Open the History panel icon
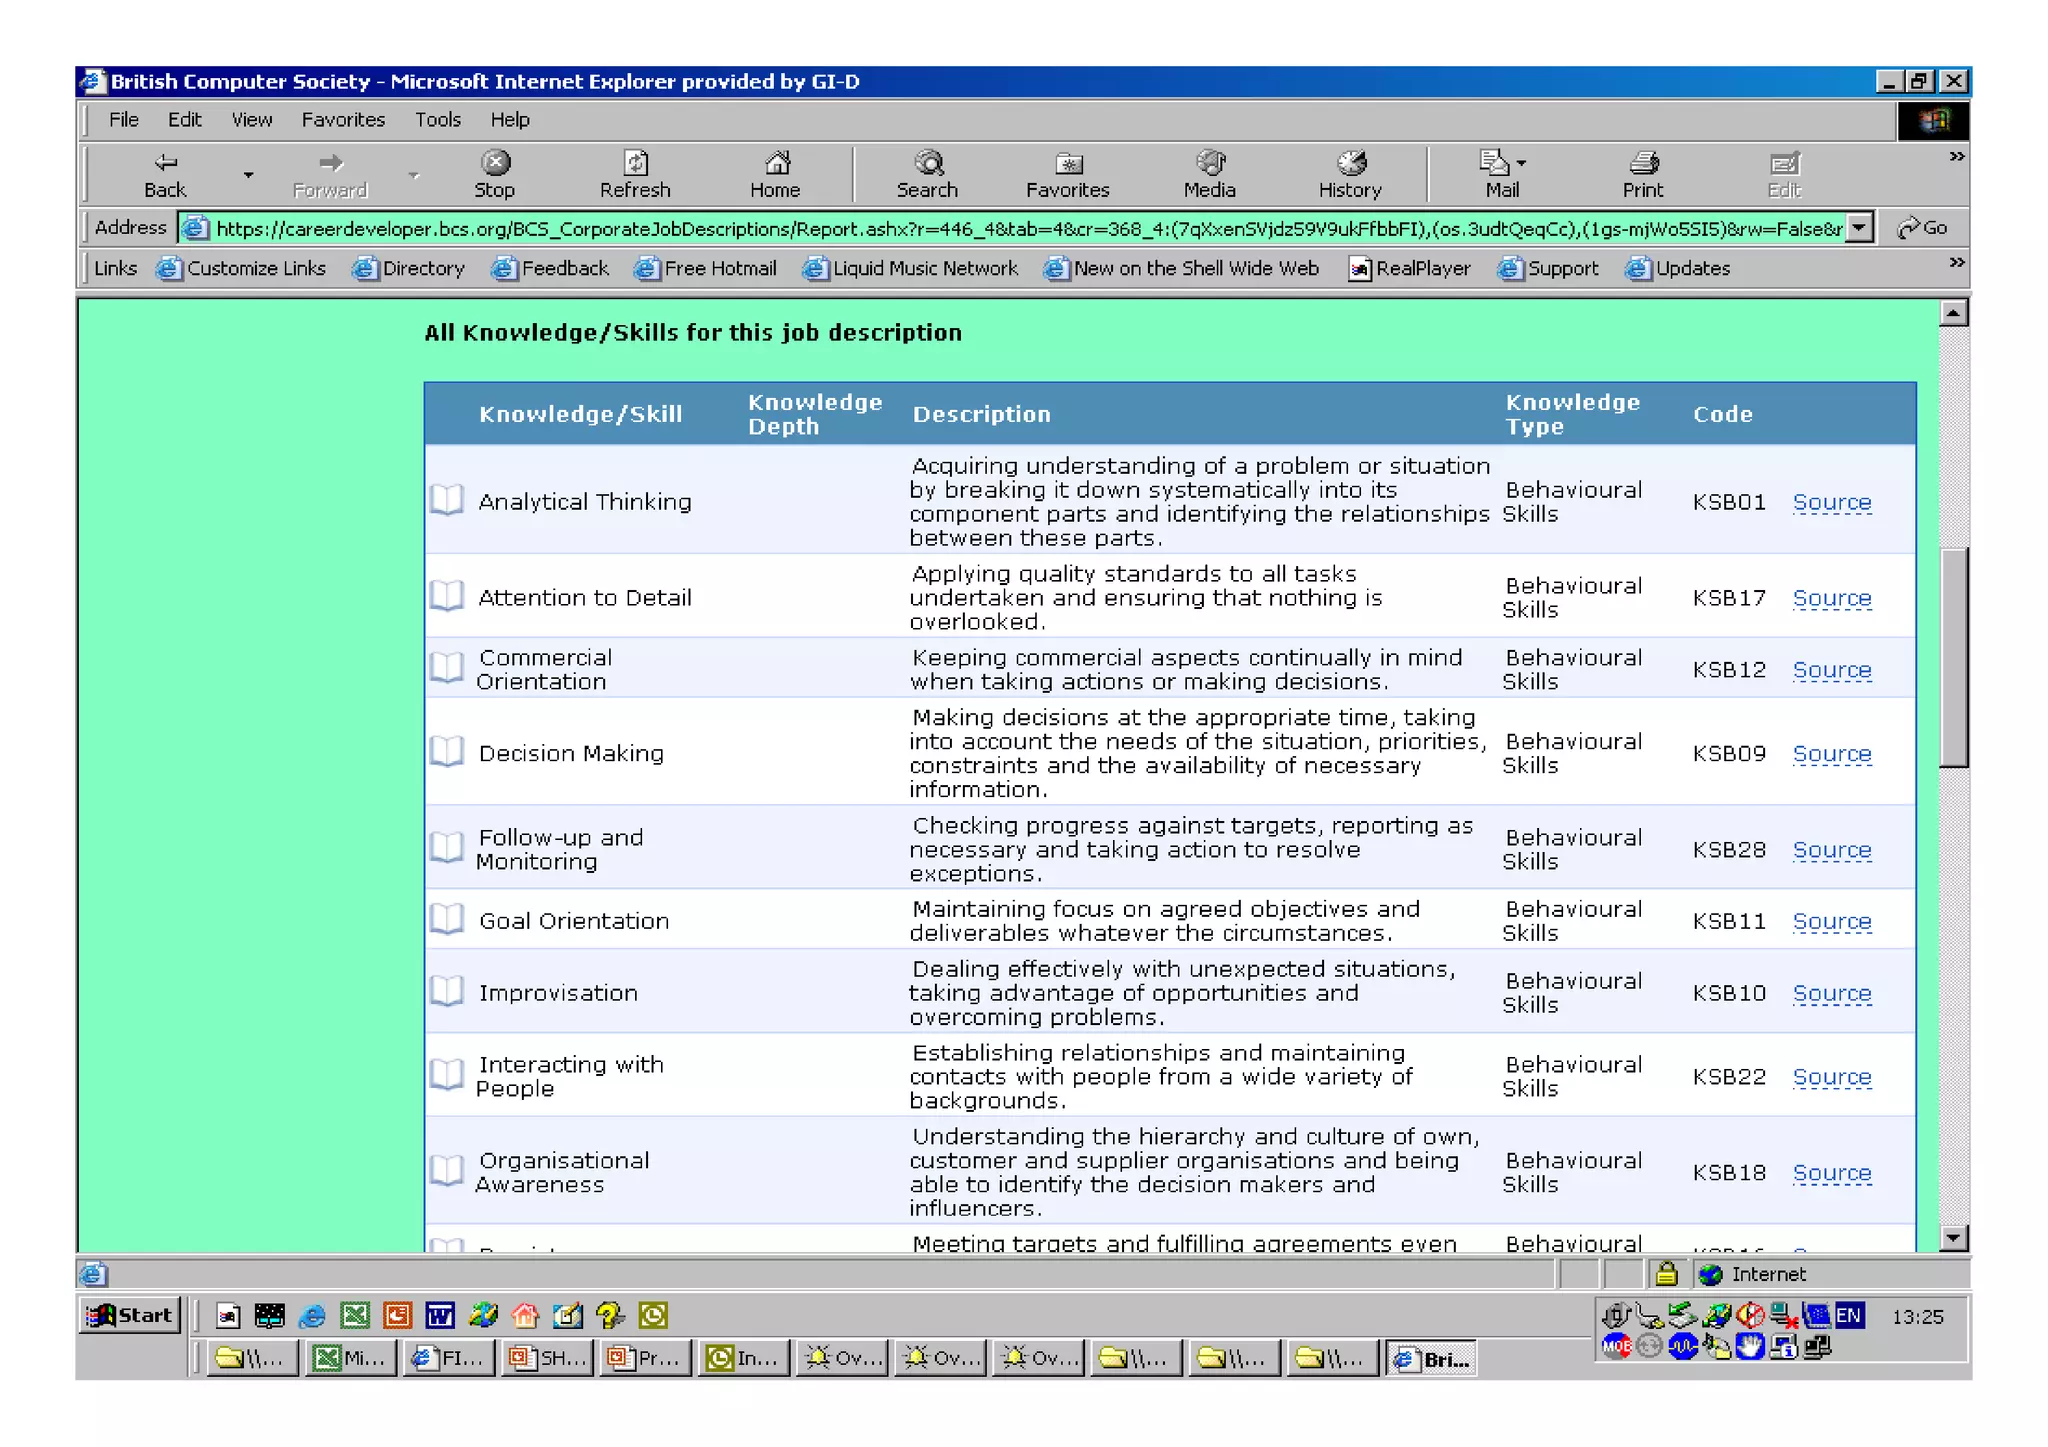Screen dimensions: 2048x1447 coord(1350,164)
